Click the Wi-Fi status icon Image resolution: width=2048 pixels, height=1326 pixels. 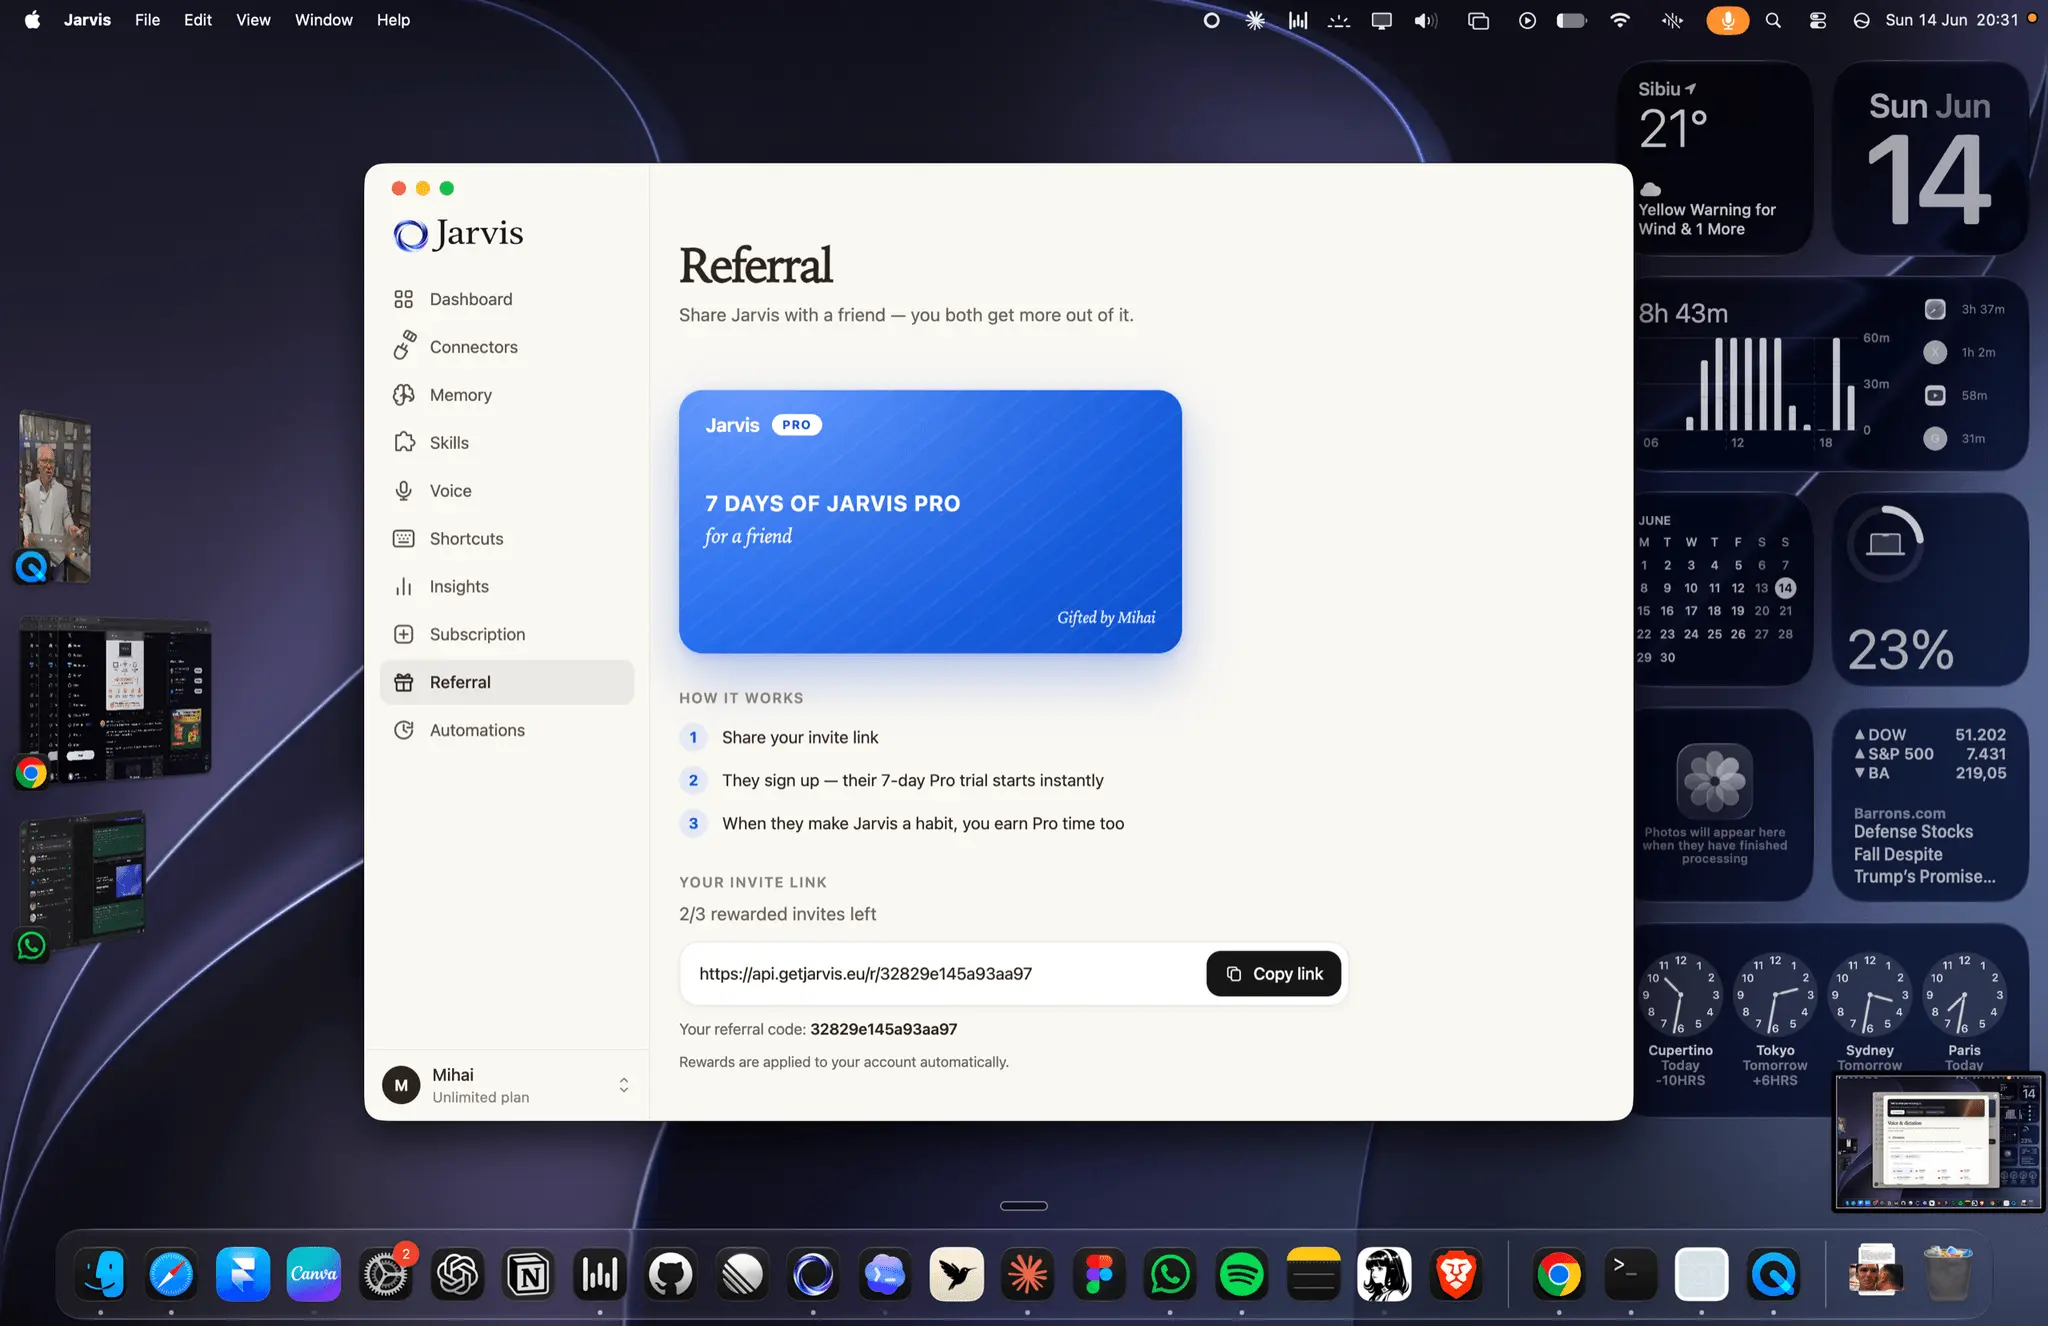point(1620,20)
